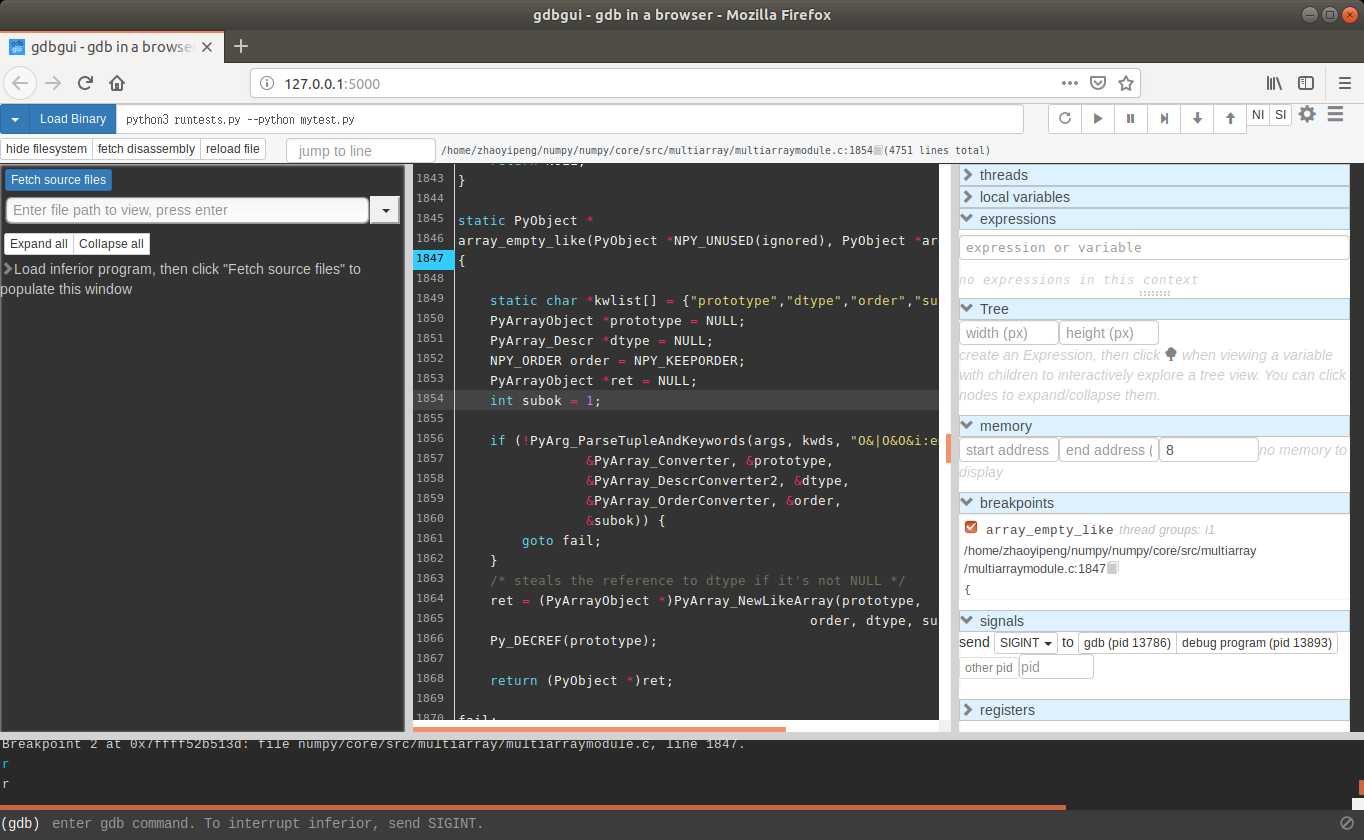Expand the registers section
Screen dimensions: 1364x840
pos(1154,710)
